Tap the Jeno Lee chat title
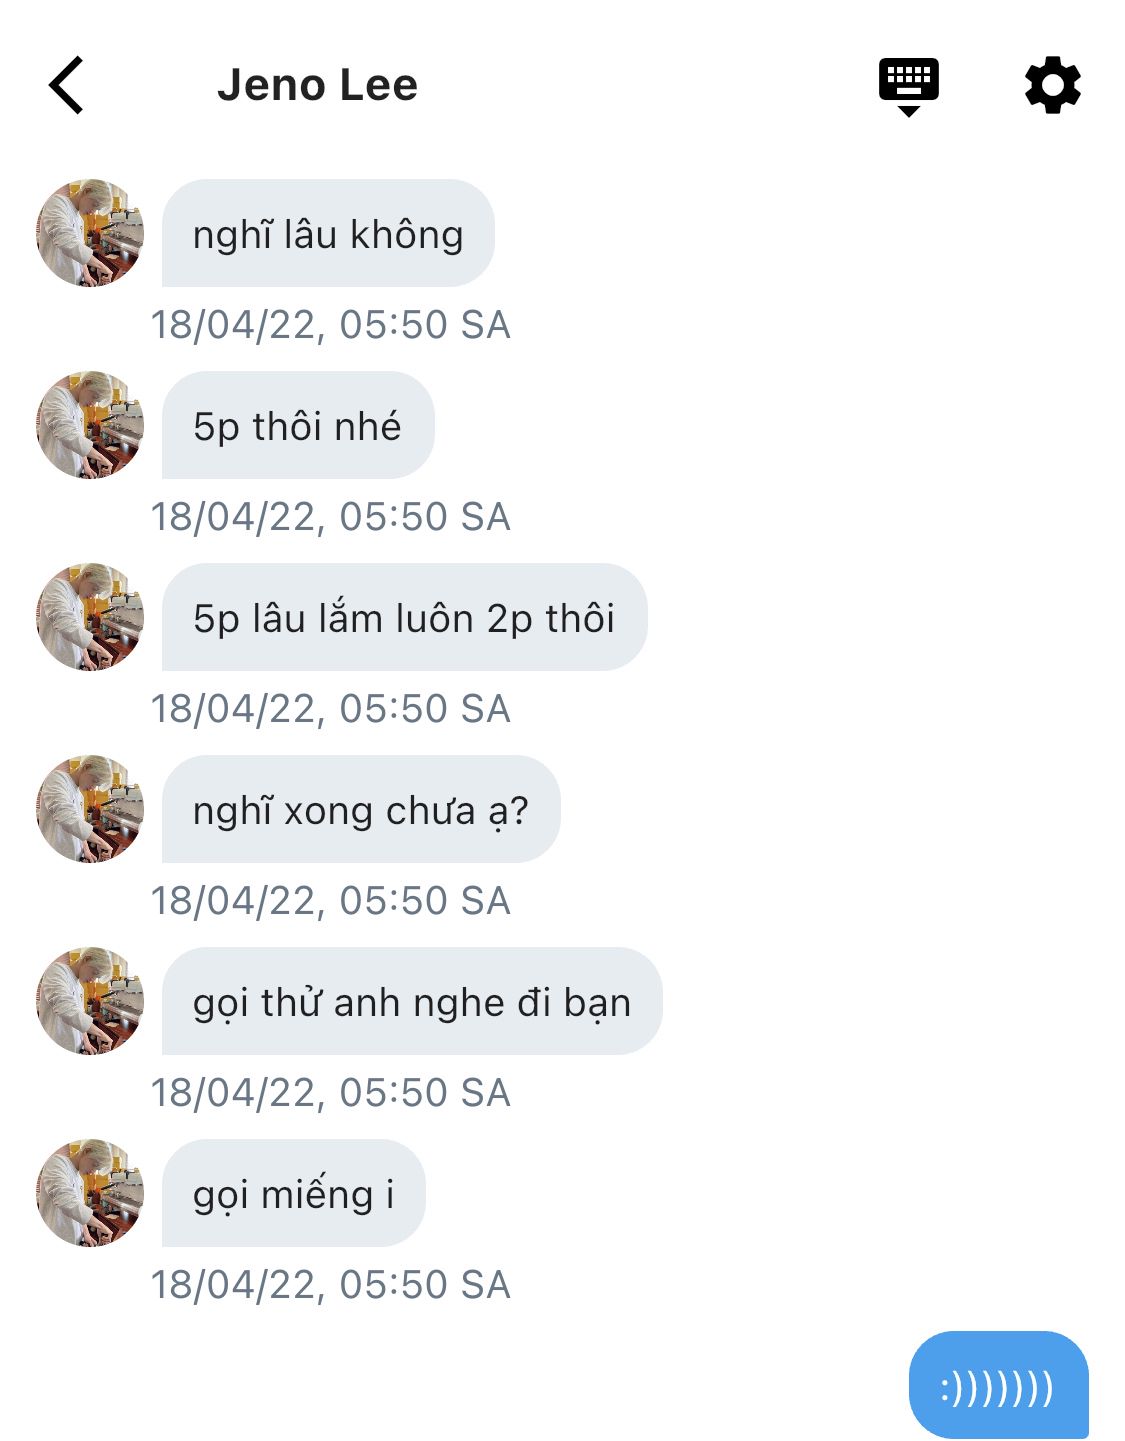1125x1441 pixels. 317,85
